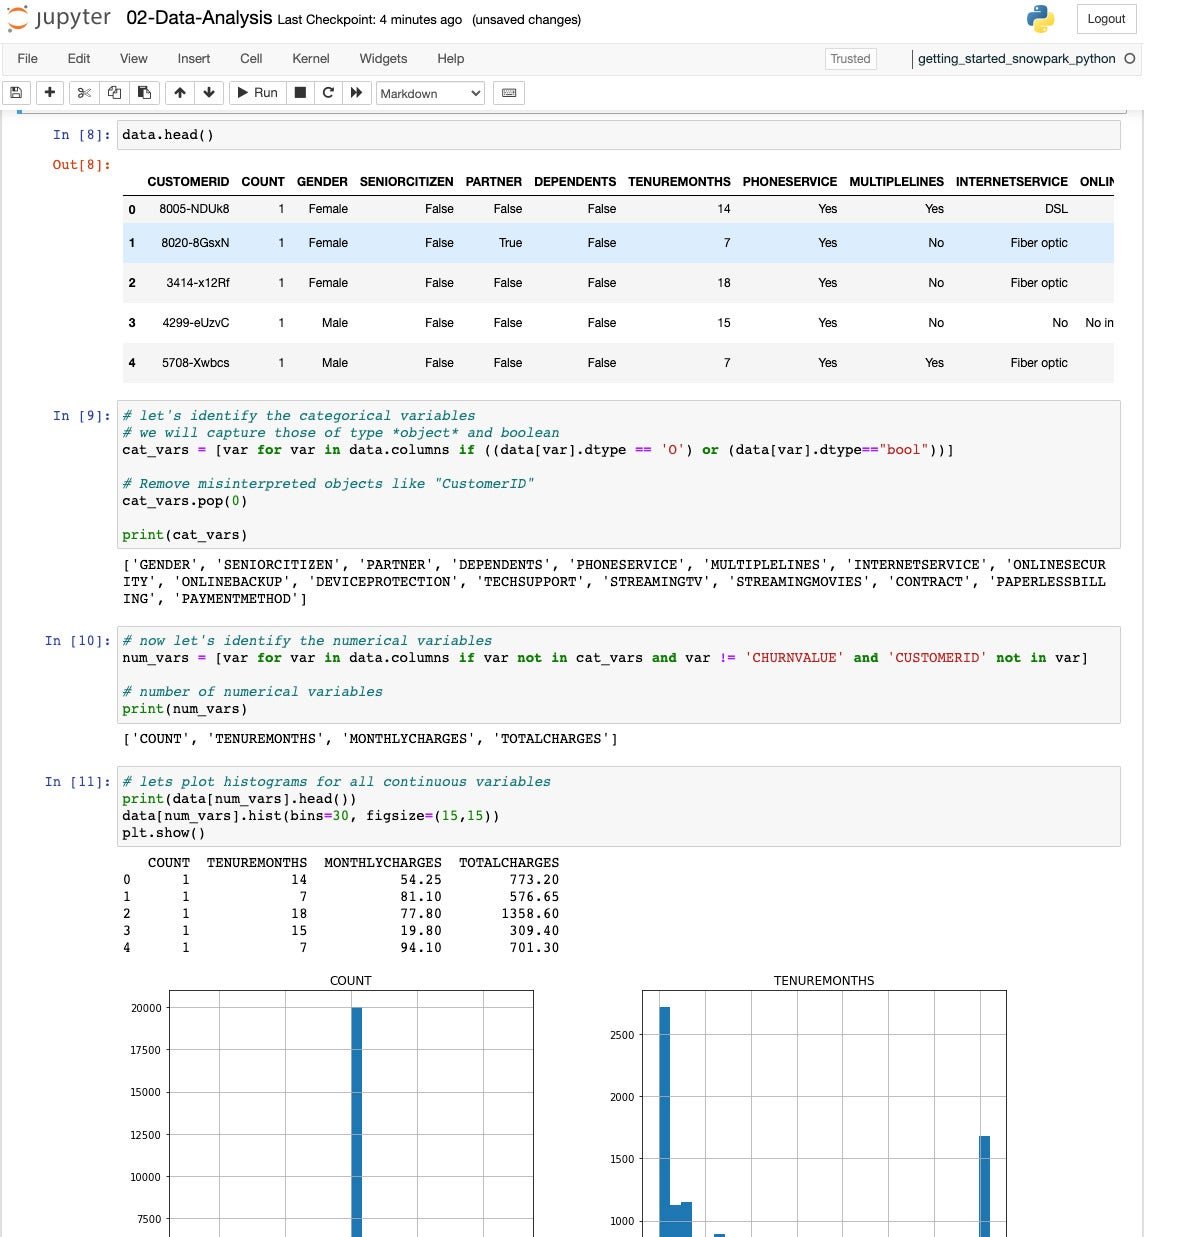Viewport: 1200px width, 1237px height.
Task: Move selected cell down with arrow
Action: (209, 93)
